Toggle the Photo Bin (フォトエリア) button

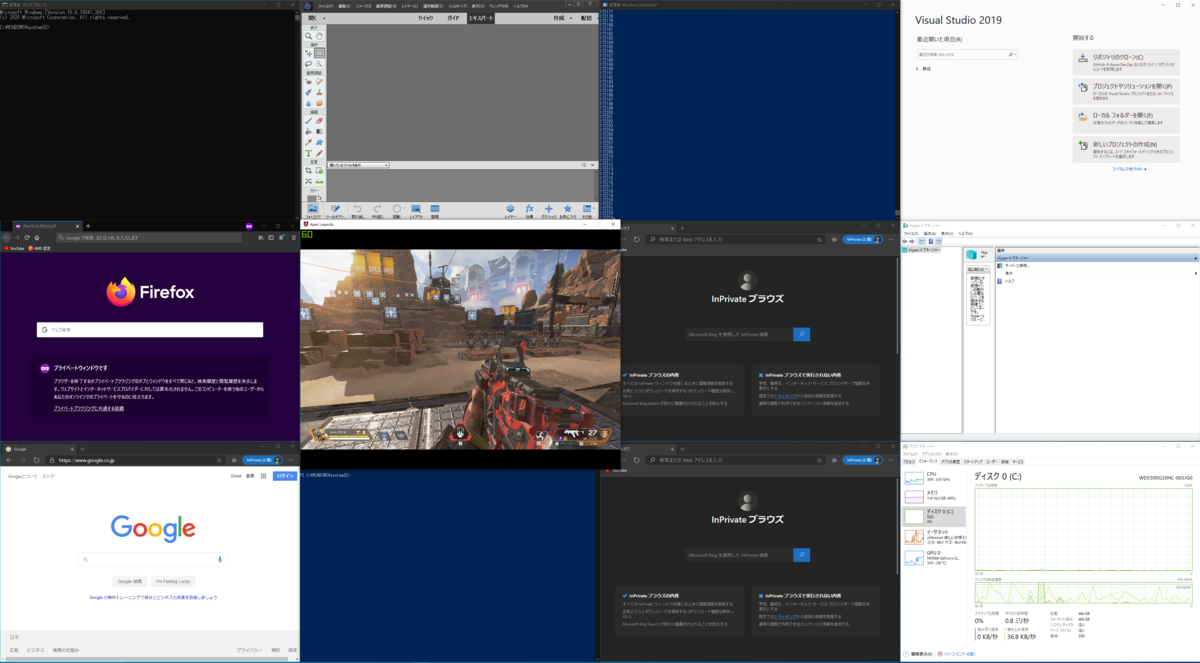point(313,209)
